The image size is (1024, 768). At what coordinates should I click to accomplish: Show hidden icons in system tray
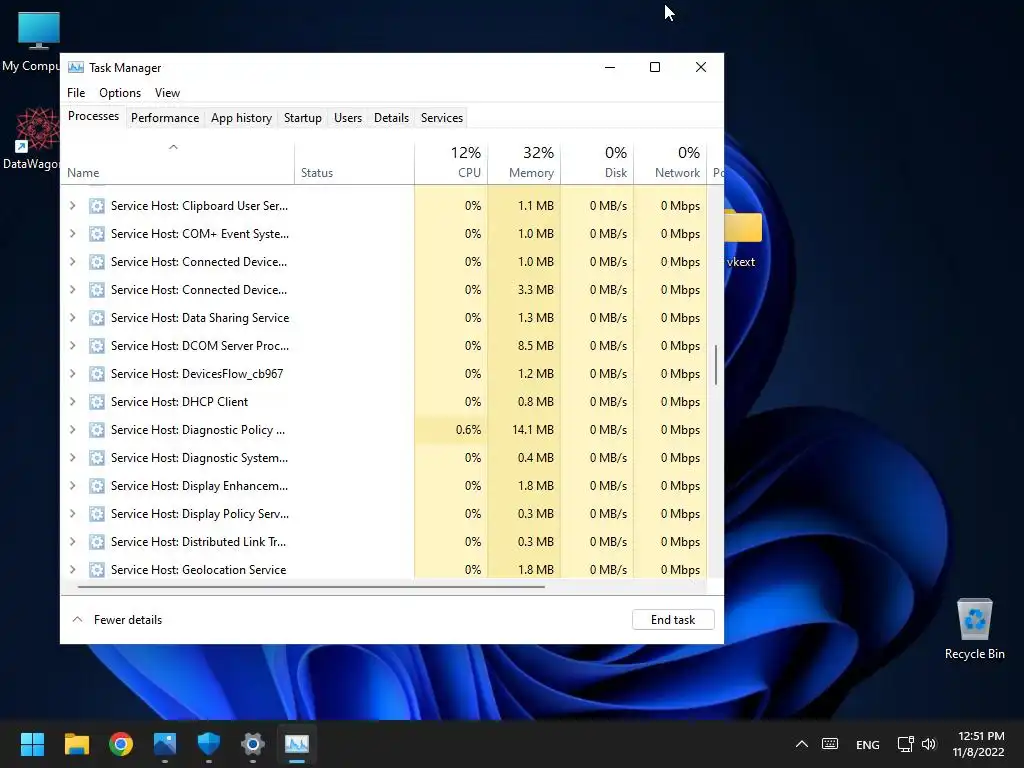pos(802,744)
